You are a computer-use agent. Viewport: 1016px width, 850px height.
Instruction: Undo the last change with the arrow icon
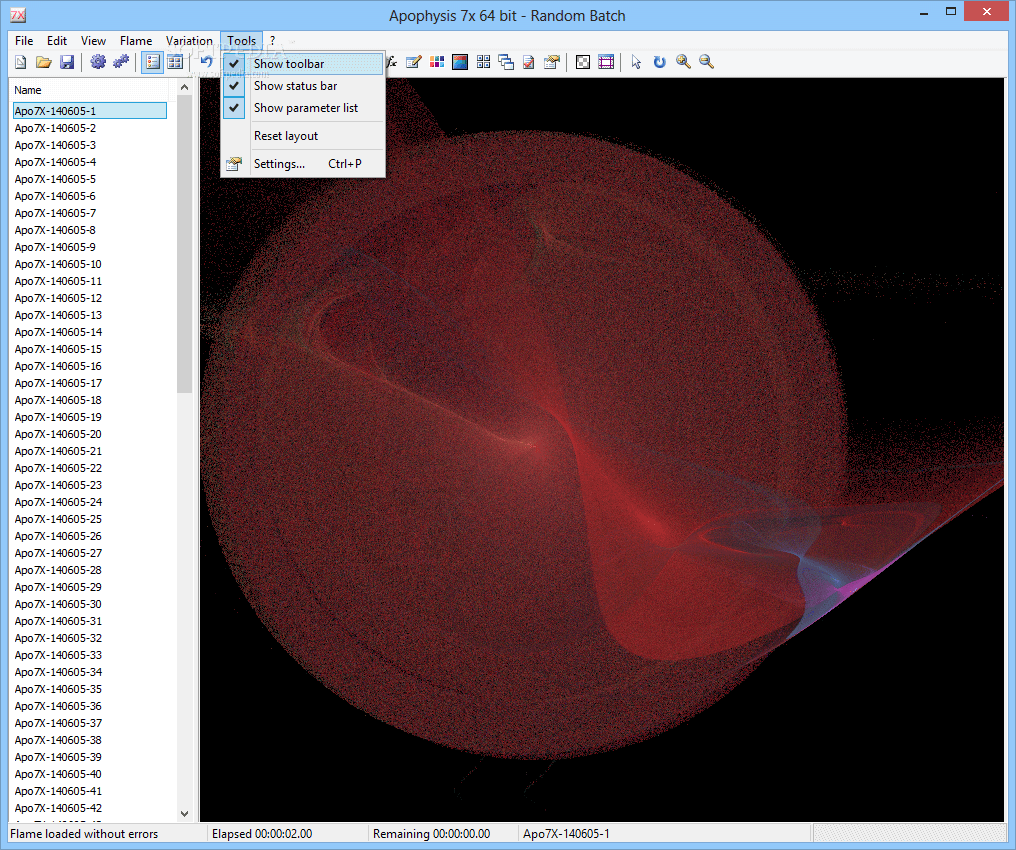(207, 62)
